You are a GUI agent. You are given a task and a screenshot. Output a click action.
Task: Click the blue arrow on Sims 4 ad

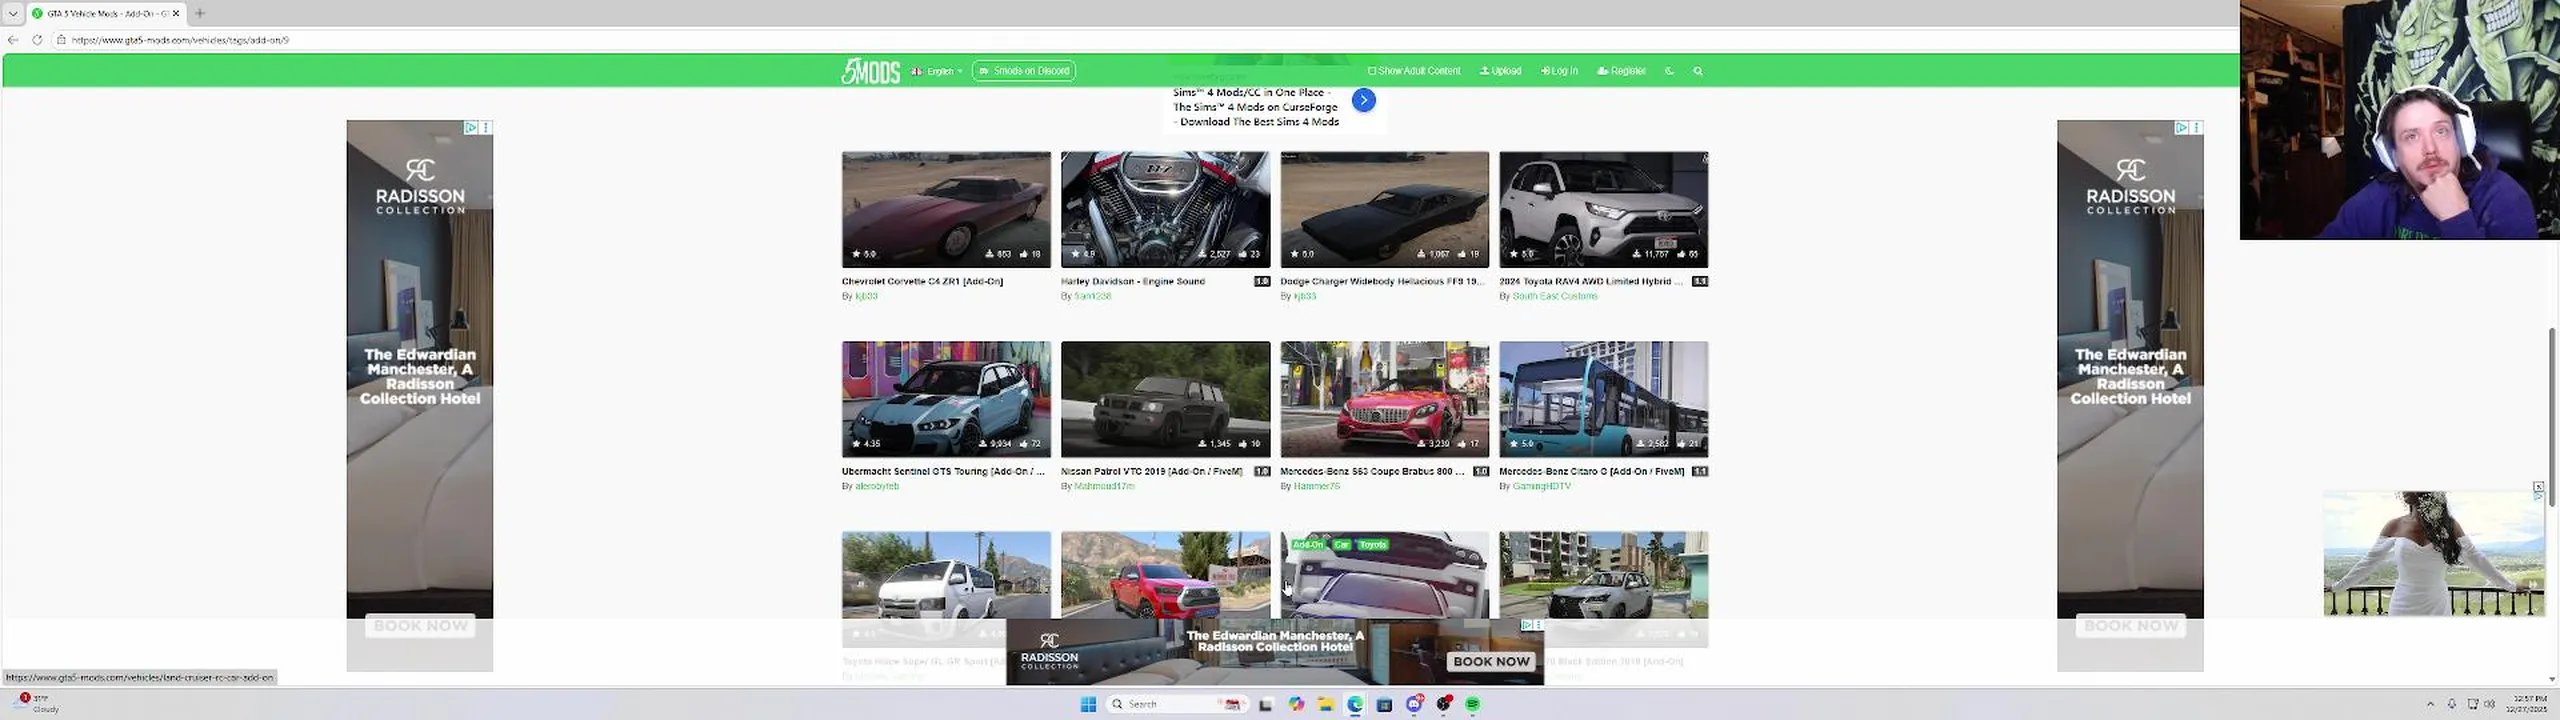coord(1363,100)
